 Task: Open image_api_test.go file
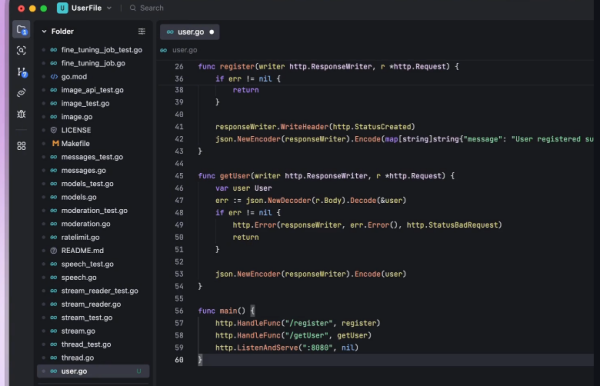[92, 90]
